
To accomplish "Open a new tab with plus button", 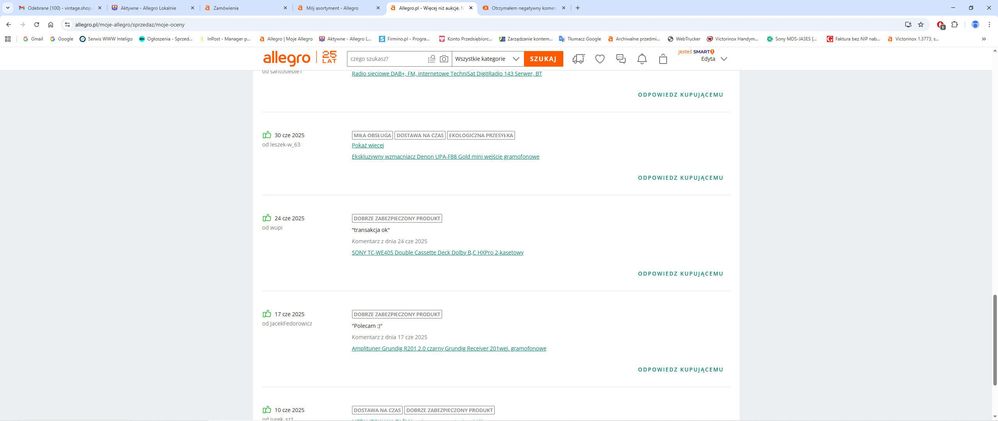I will point(577,8).
